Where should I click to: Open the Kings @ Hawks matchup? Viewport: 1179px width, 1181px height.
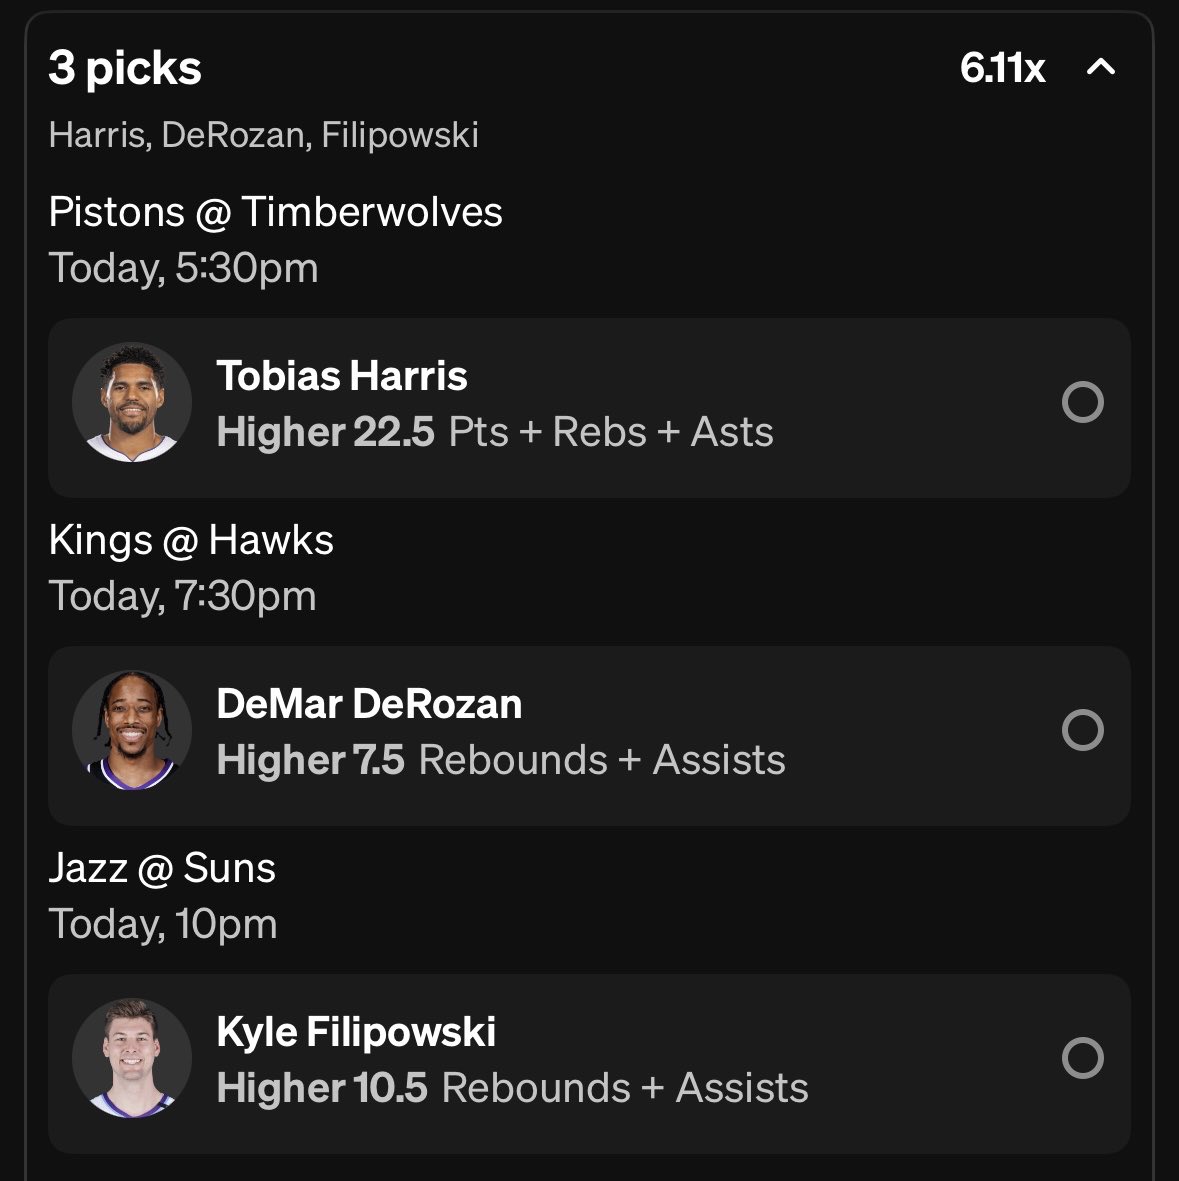click(191, 540)
